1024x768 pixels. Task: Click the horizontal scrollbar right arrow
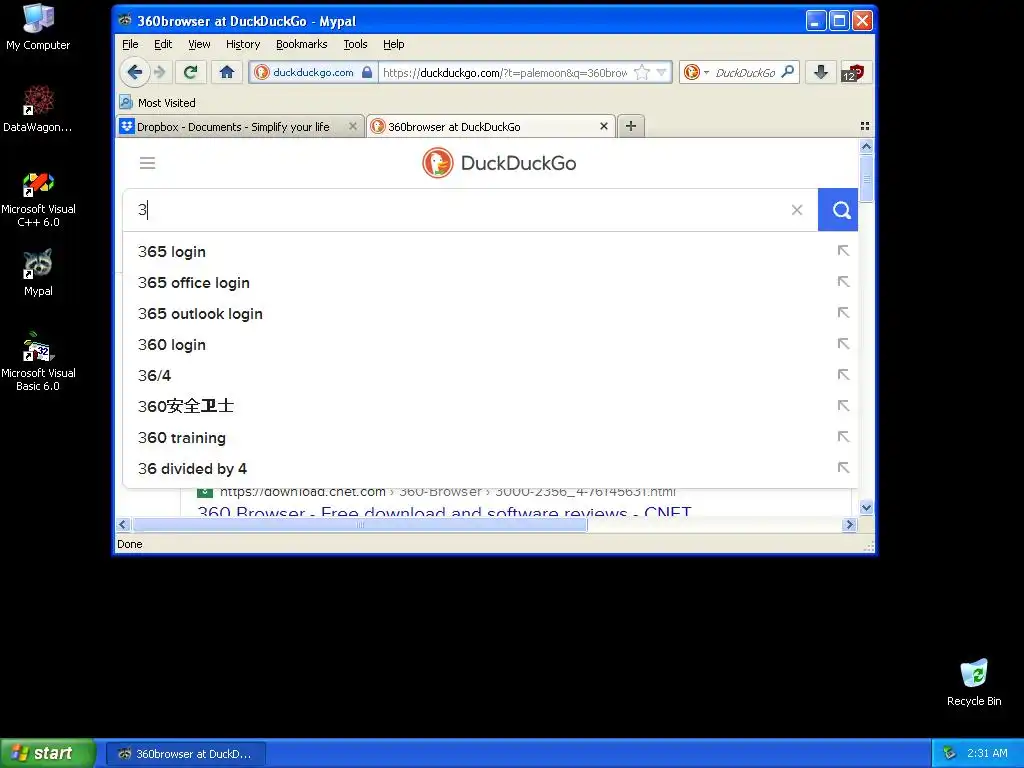(849, 524)
